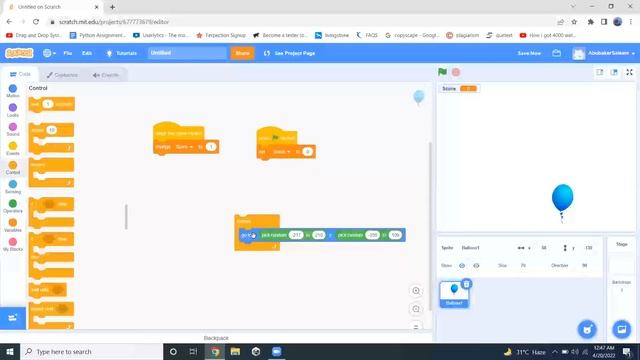Stop the project with red stop icon
640x360 pixels.
point(456,72)
